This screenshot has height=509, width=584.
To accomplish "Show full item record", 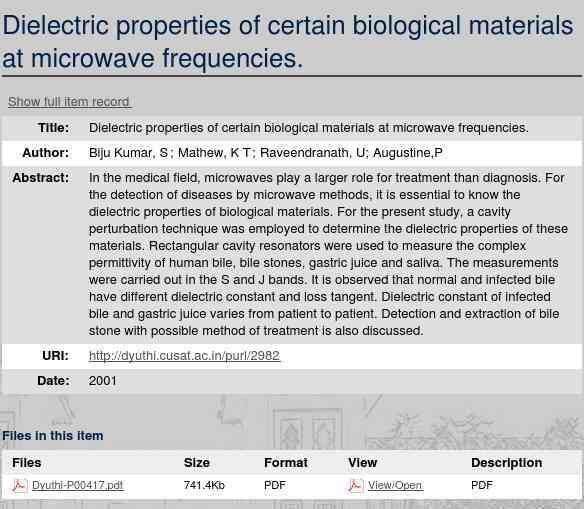I will [70, 102].
